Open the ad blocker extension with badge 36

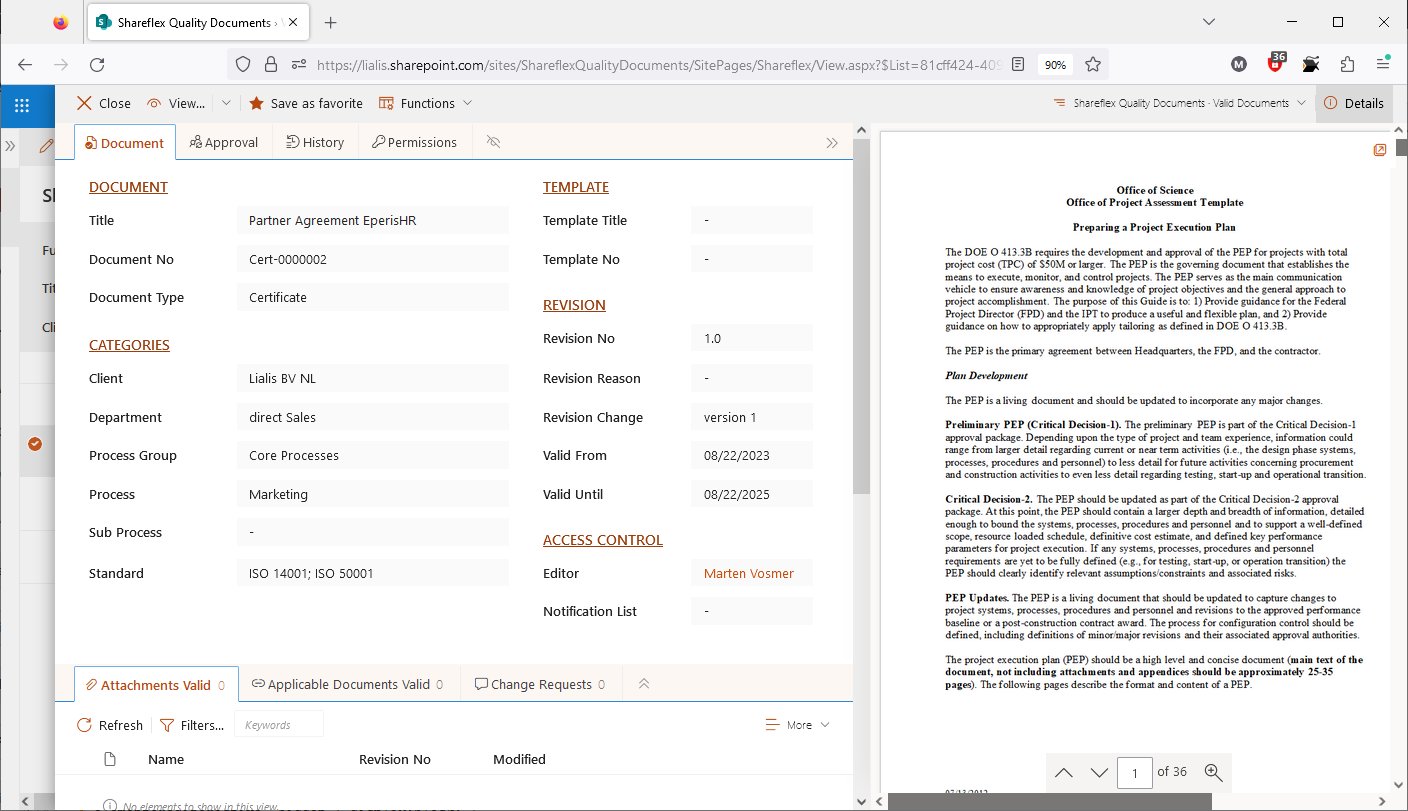1276,62
